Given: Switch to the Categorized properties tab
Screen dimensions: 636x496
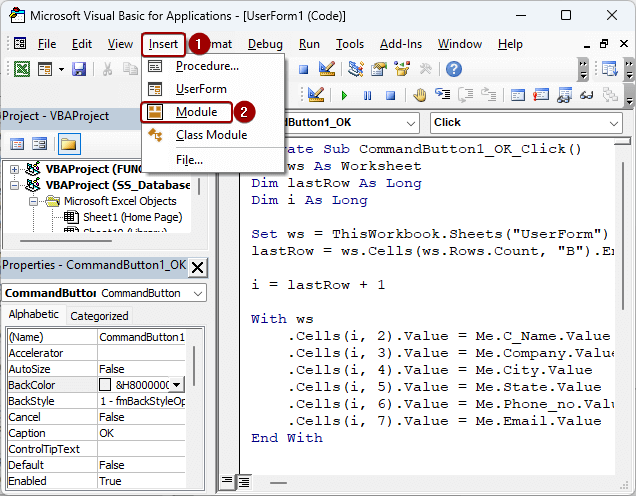Looking at the screenshot, I should 99,316.
